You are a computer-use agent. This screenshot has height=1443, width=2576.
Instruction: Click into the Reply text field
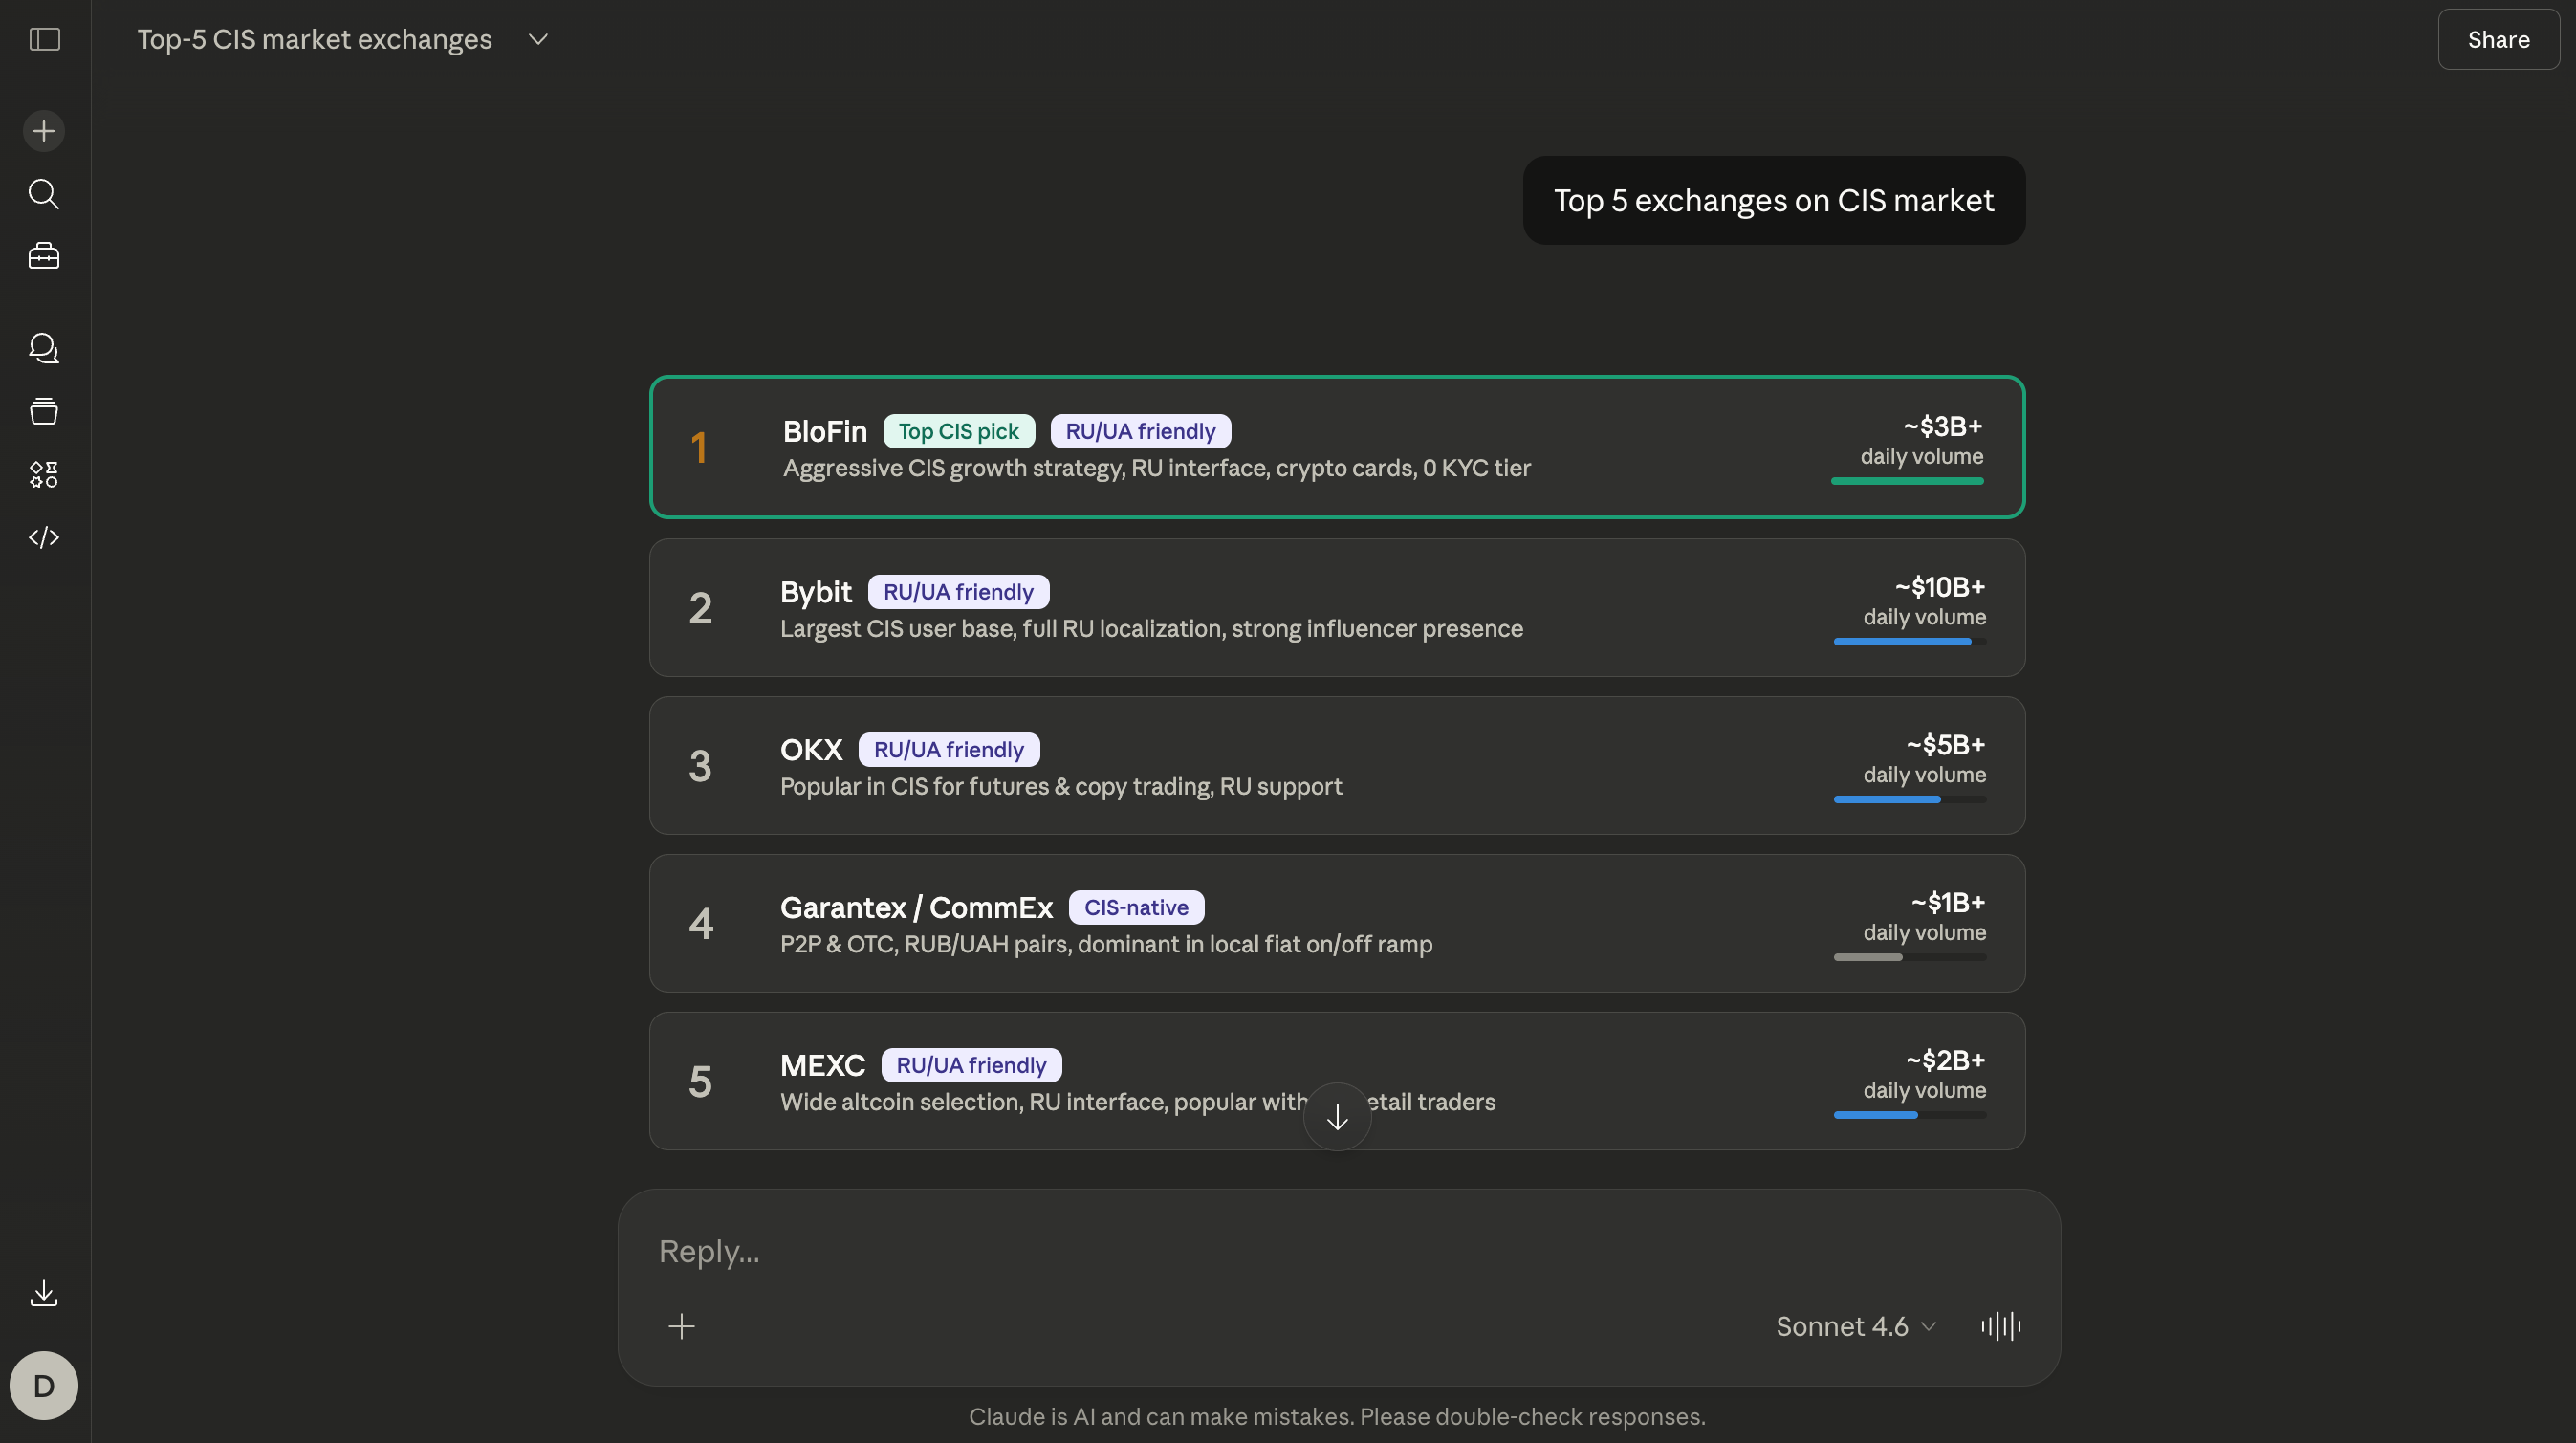[1200, 1251]
